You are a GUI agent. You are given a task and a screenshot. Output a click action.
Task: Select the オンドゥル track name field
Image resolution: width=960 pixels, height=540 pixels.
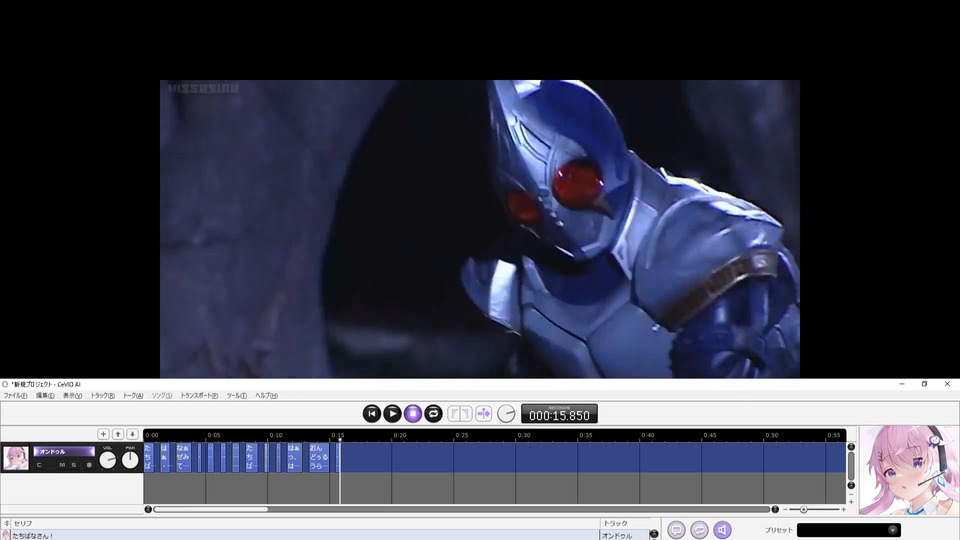pyautogui.click(x=64, y=452)
